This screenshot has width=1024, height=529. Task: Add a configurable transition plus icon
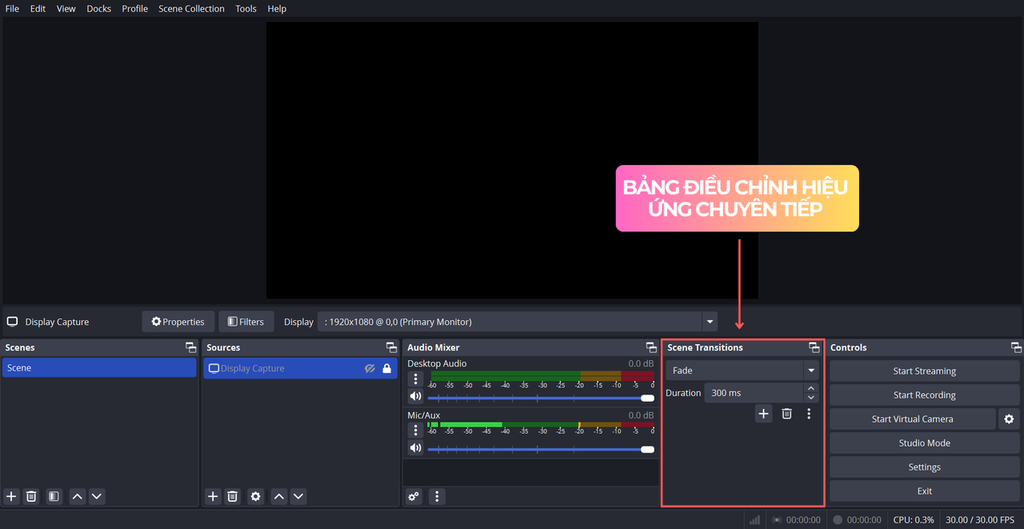pyautogui.click(x=763, y=413)
